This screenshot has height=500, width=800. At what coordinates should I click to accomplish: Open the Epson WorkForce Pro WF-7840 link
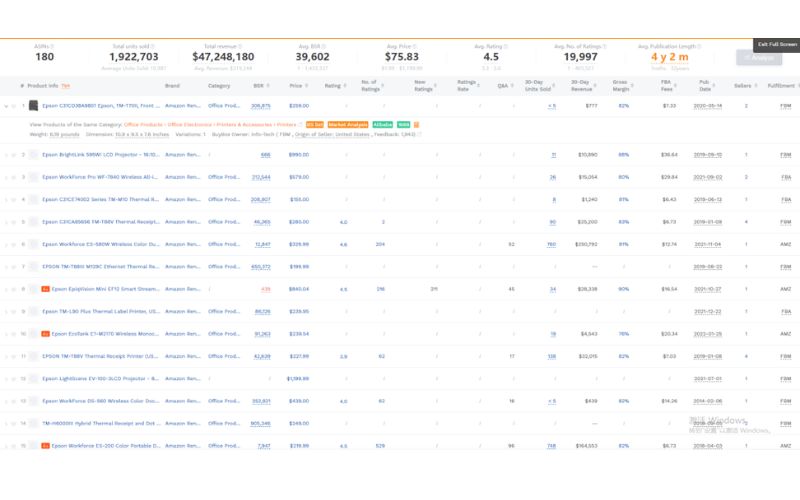click(100, 178)
